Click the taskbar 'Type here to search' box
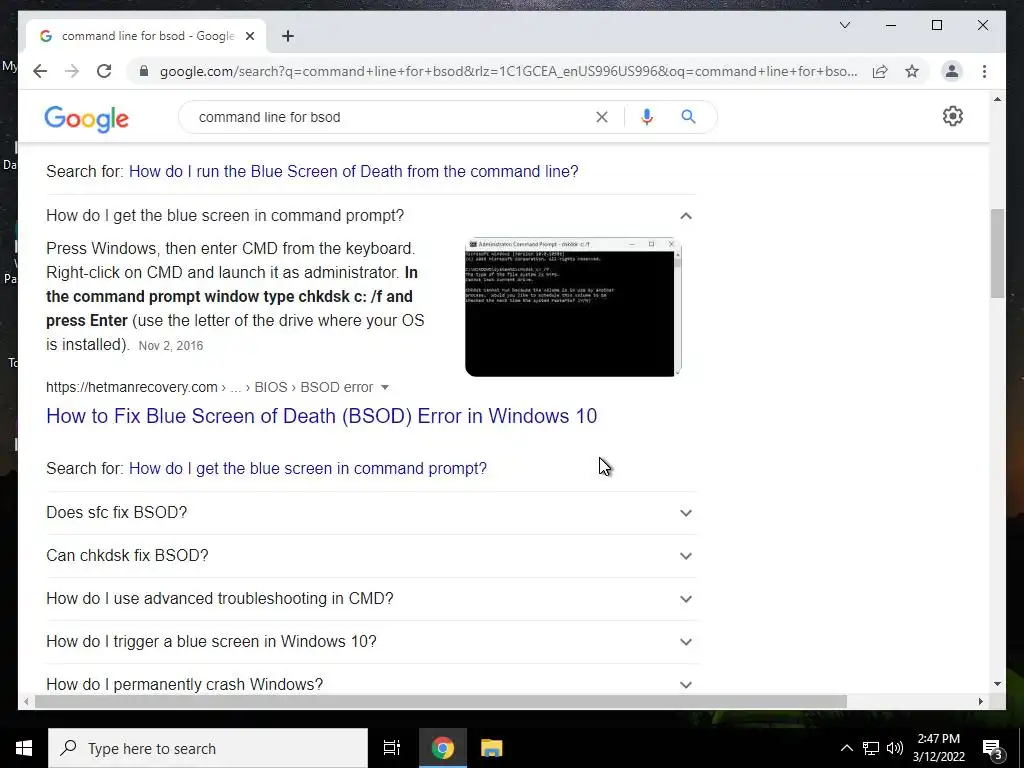 208,748
